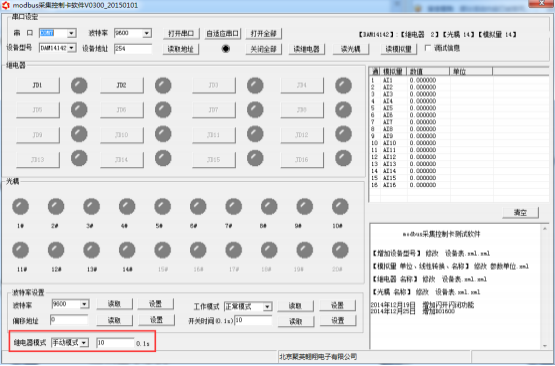The height and width of the screenshot is (366, 555).
Task: Click the indicator lamp next to JD1
Action: click(79, 86)
